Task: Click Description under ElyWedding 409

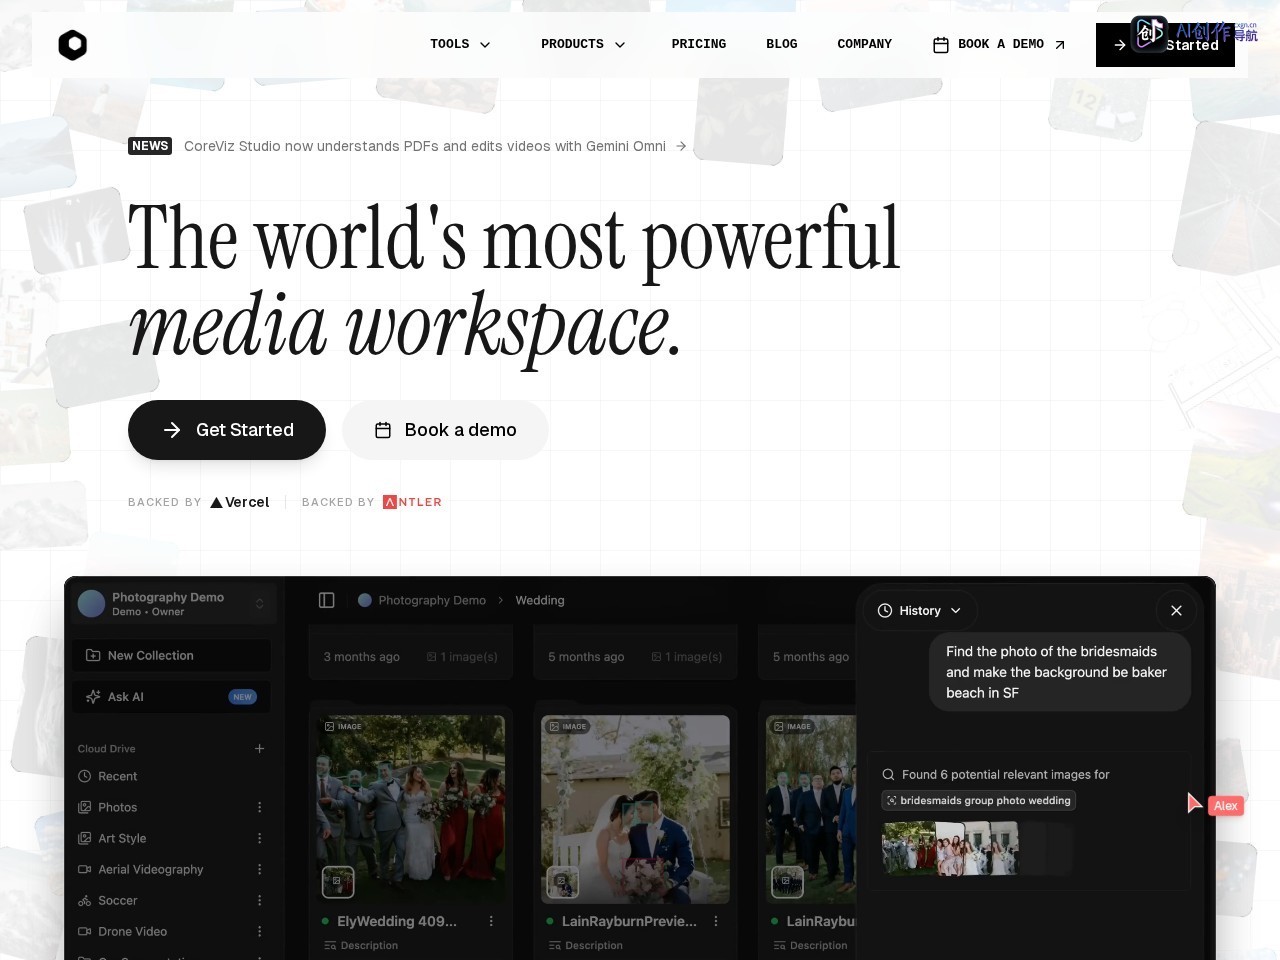Action: click(x=361, y=945)
